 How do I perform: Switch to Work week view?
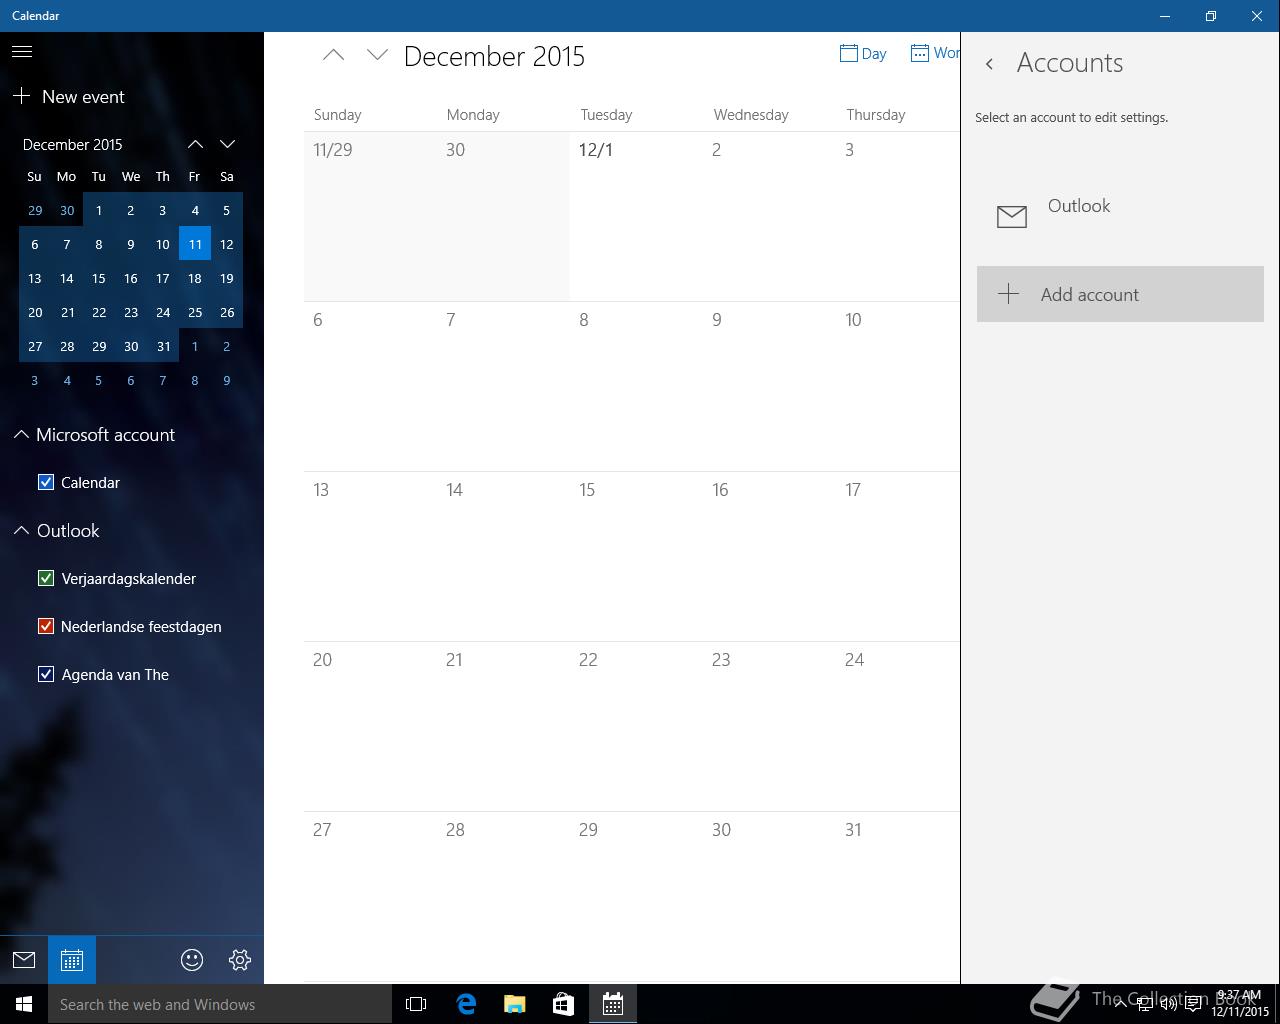pos(935,54)
